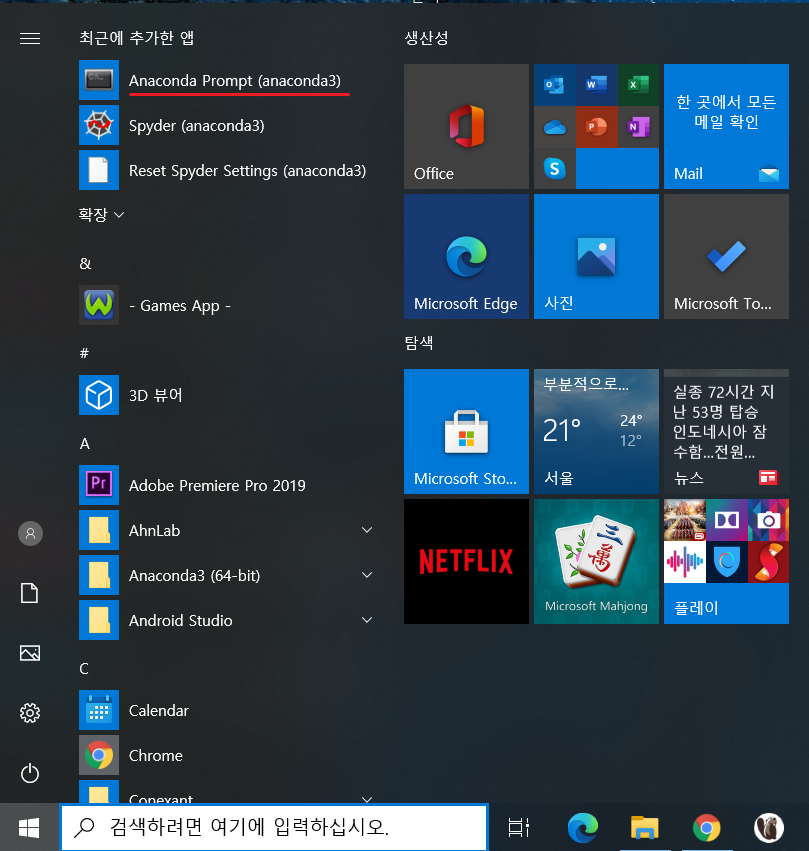Open Adobe Premiere Pro 2019
Image resolution: width=809 pixels, height=851 pixels.
[228, 485]
